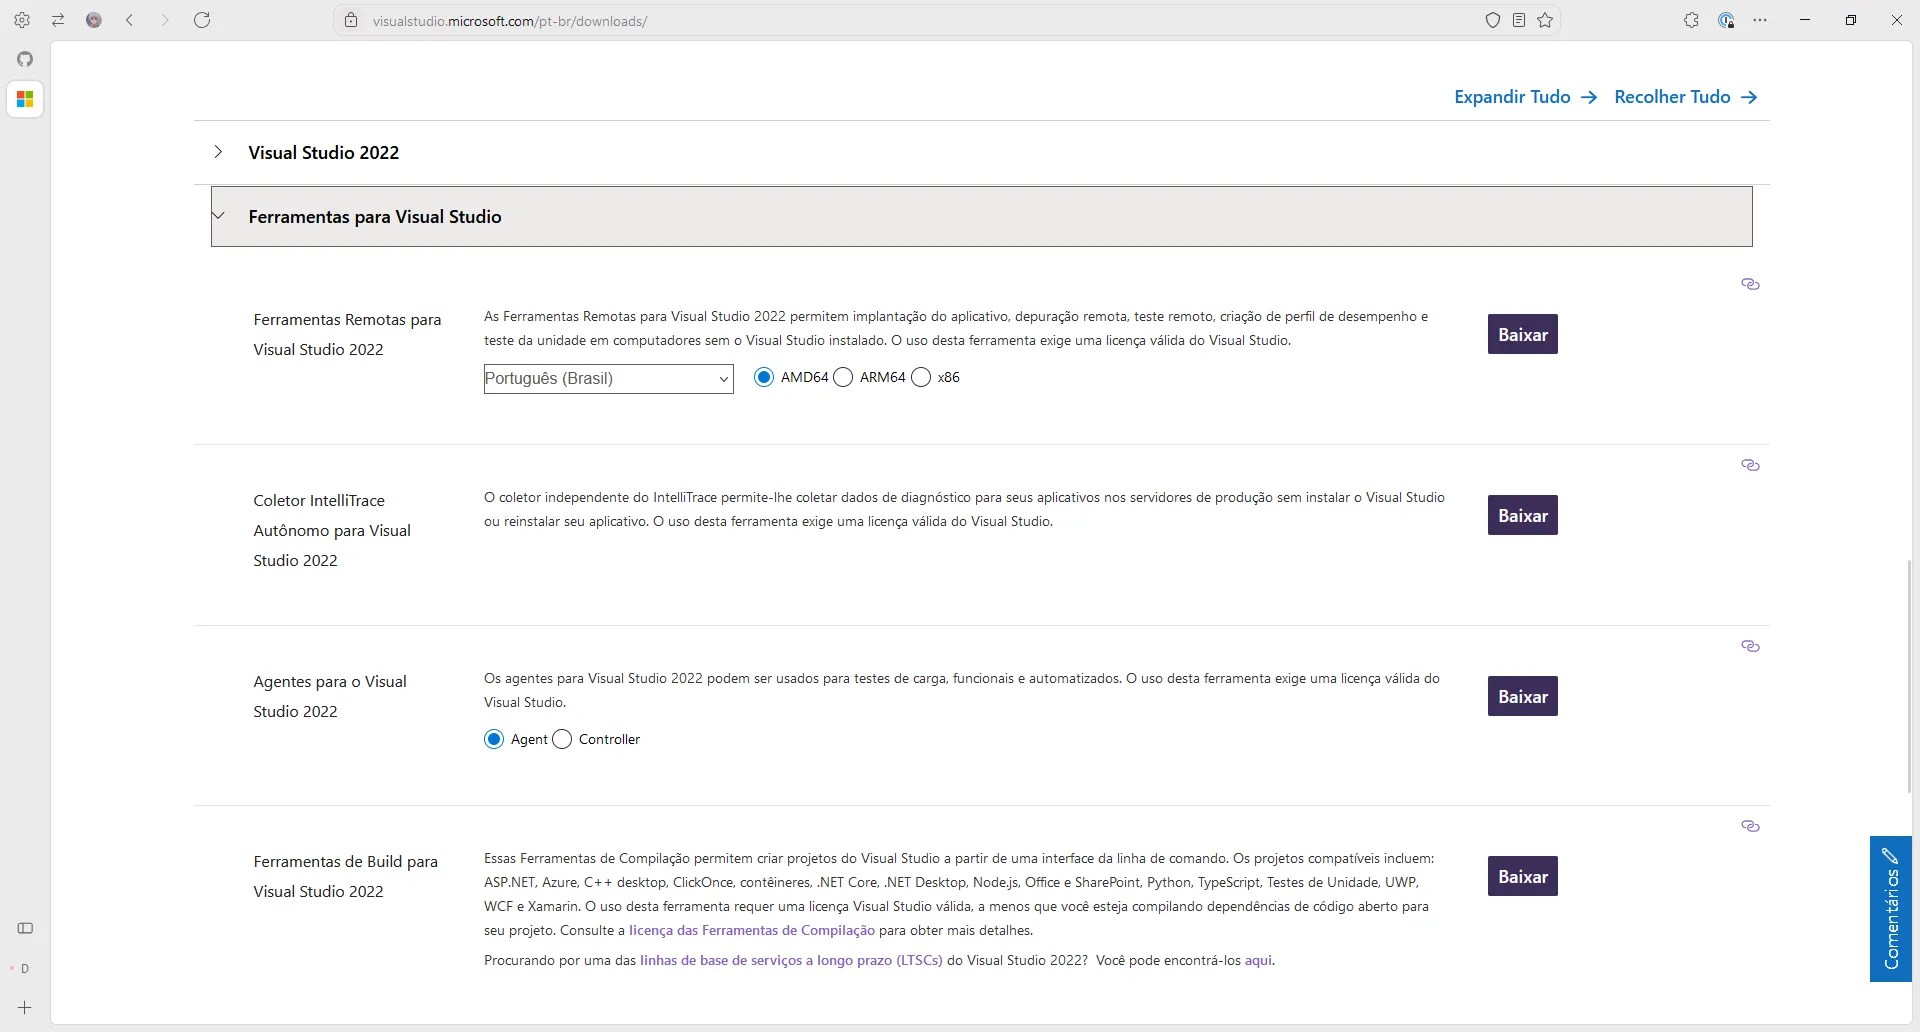Download Coletor IntelliTrace with Baixar button
The image size is (1920, 1032).
pyautogui.click(x=1523, y=515)
